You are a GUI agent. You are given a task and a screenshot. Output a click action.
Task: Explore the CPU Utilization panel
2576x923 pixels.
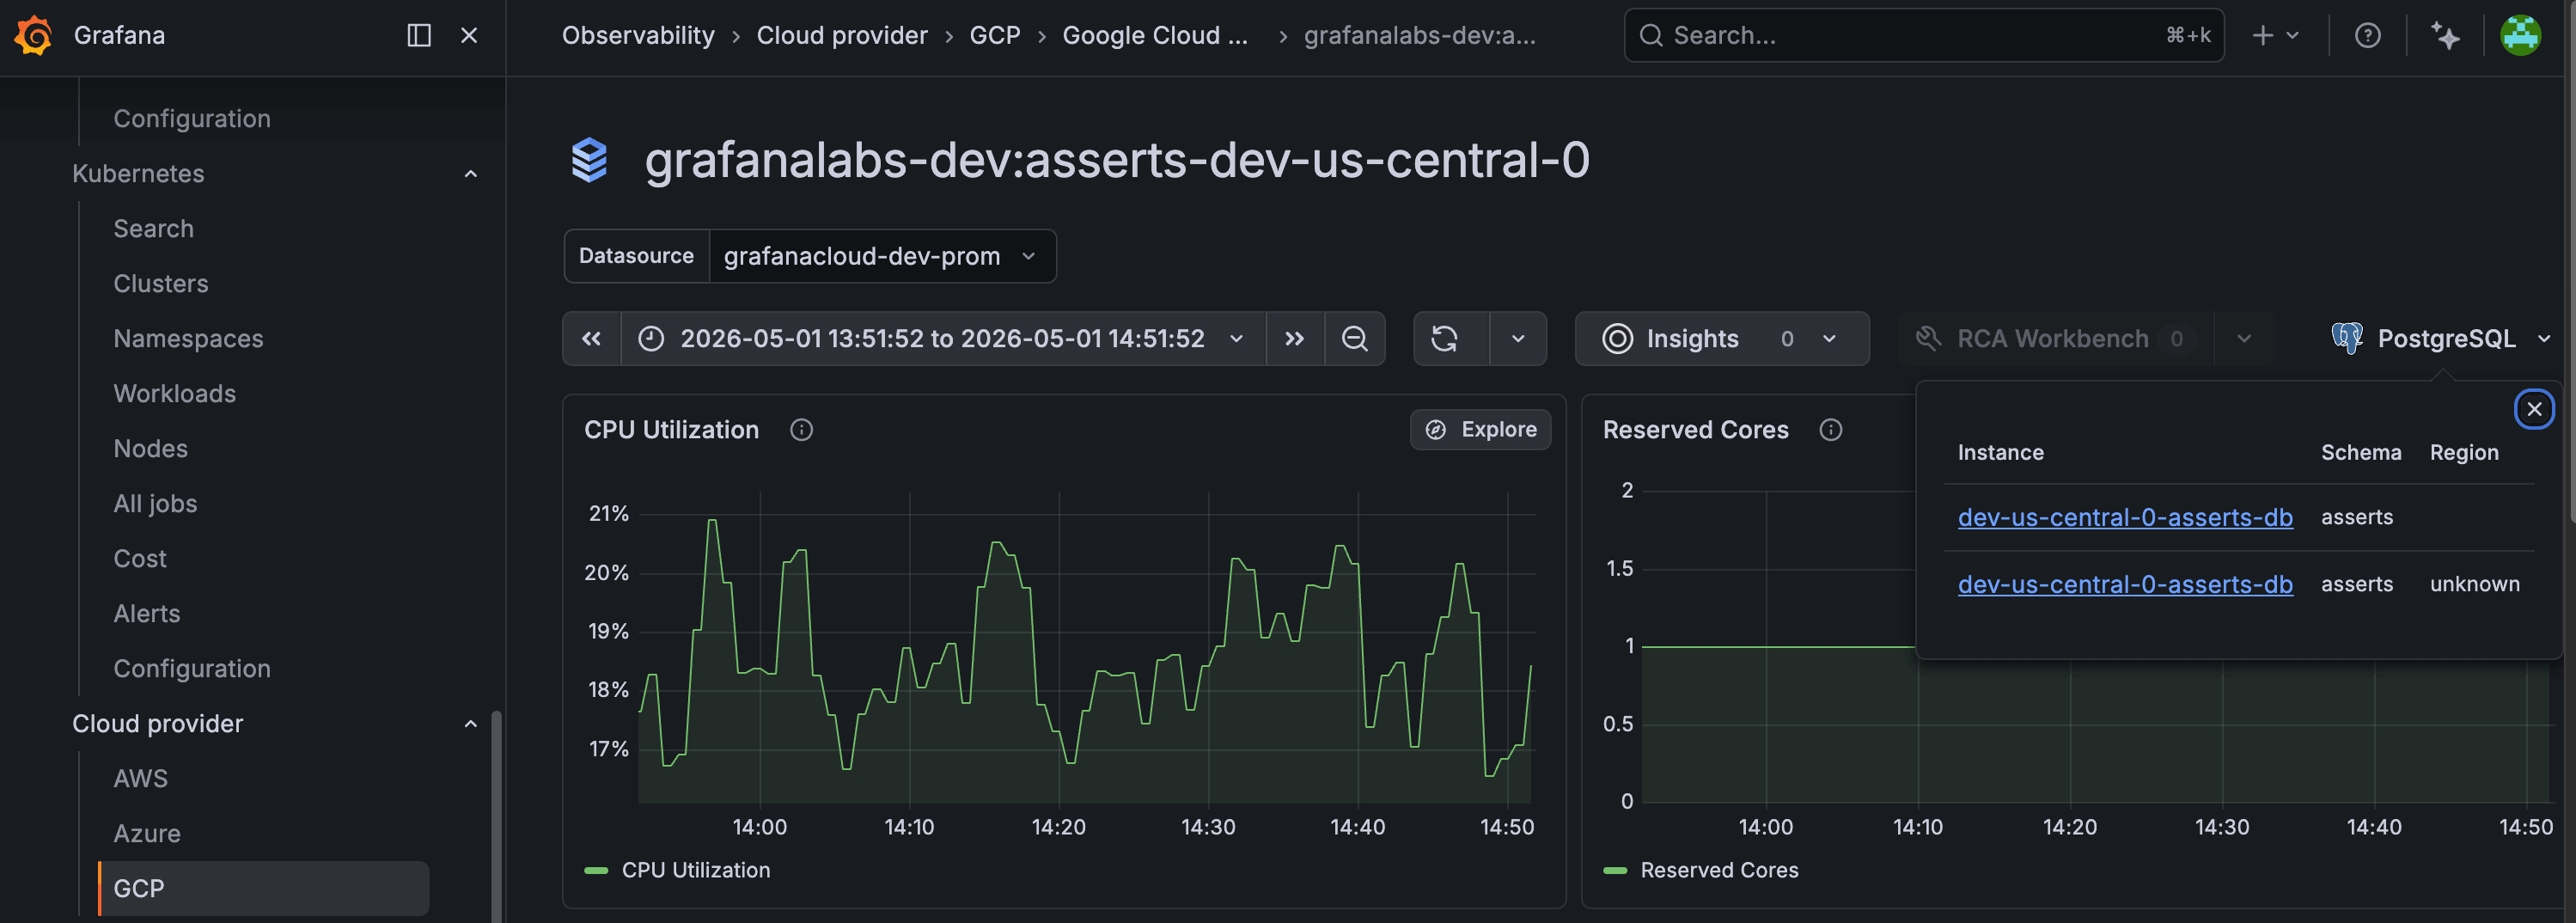coord(1480,430)
